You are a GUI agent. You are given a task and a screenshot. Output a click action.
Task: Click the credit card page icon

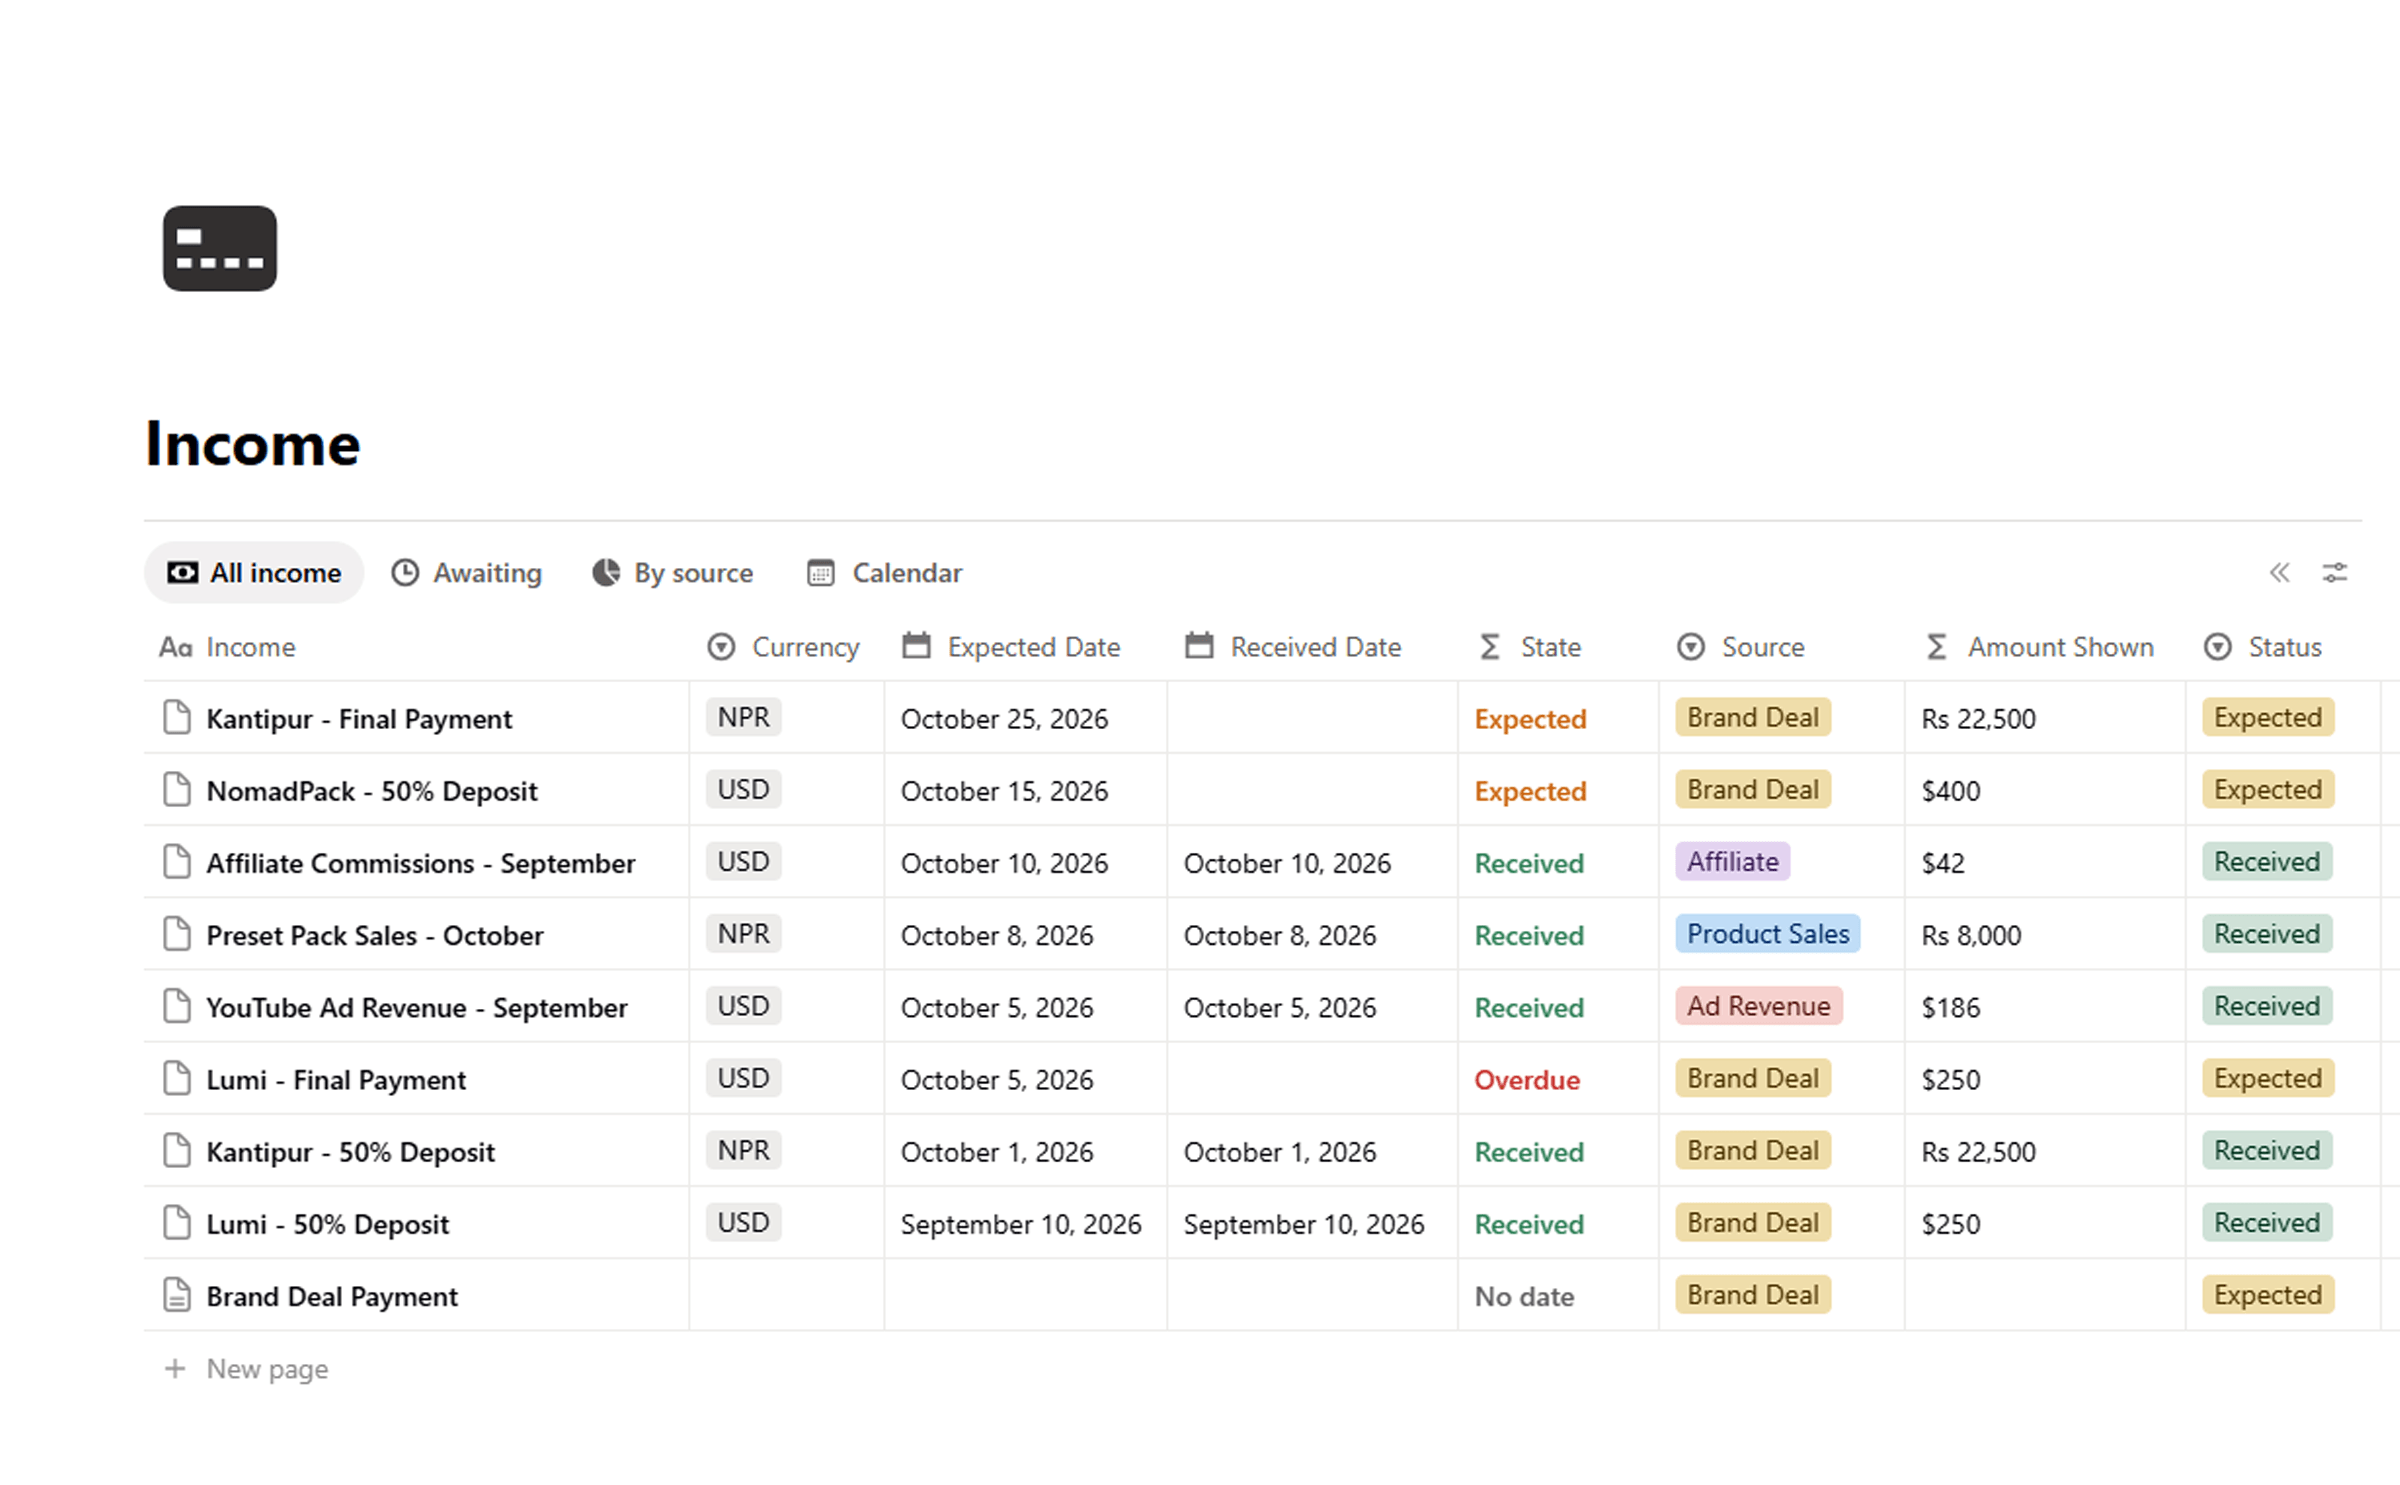click(x=220, y=248)
